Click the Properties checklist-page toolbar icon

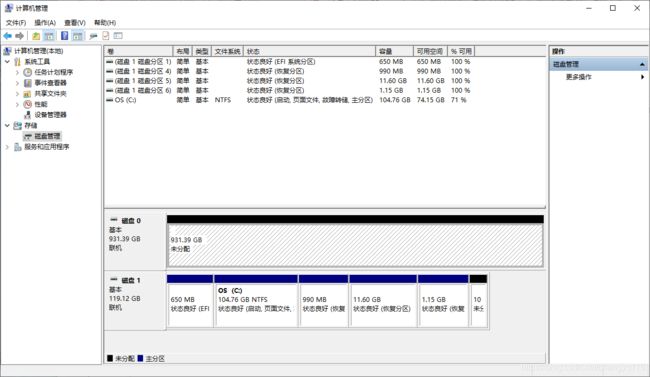click(x=106, y=36)
